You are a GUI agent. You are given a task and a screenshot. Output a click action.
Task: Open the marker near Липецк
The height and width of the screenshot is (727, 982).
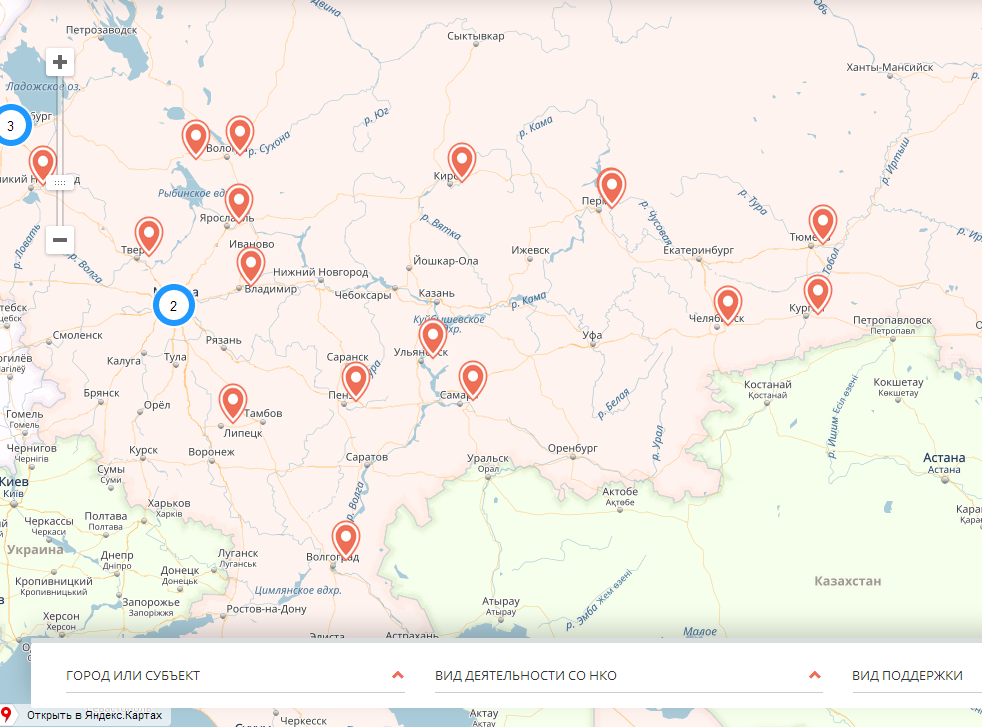tap(233, 401)
